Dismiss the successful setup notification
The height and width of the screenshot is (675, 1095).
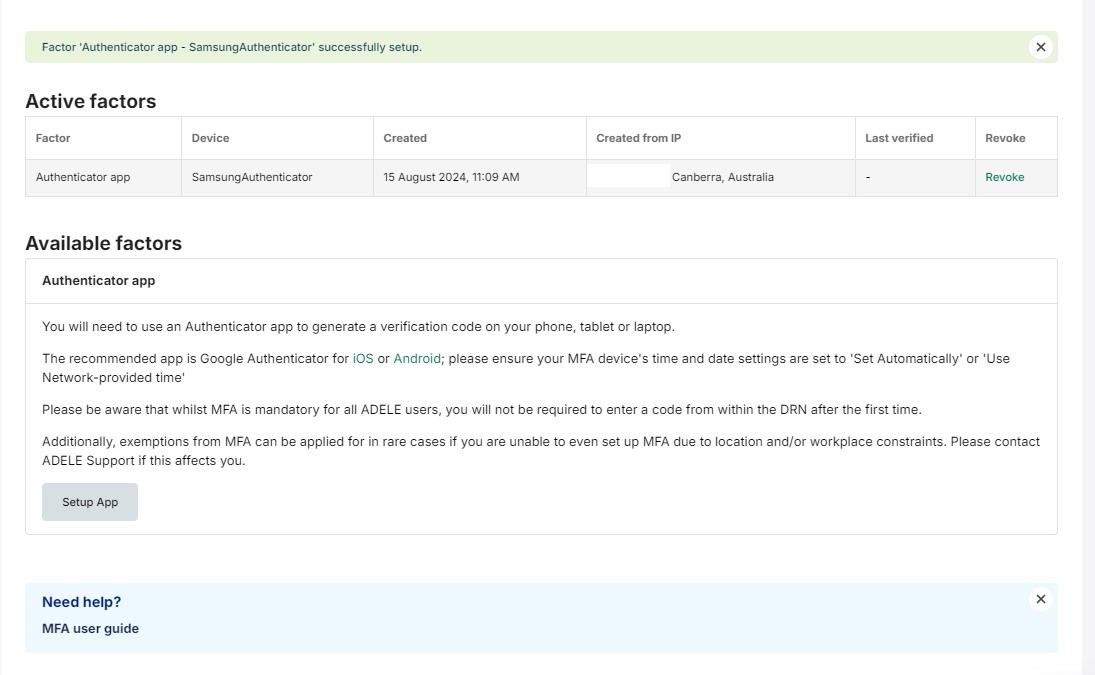[1041, 46]
